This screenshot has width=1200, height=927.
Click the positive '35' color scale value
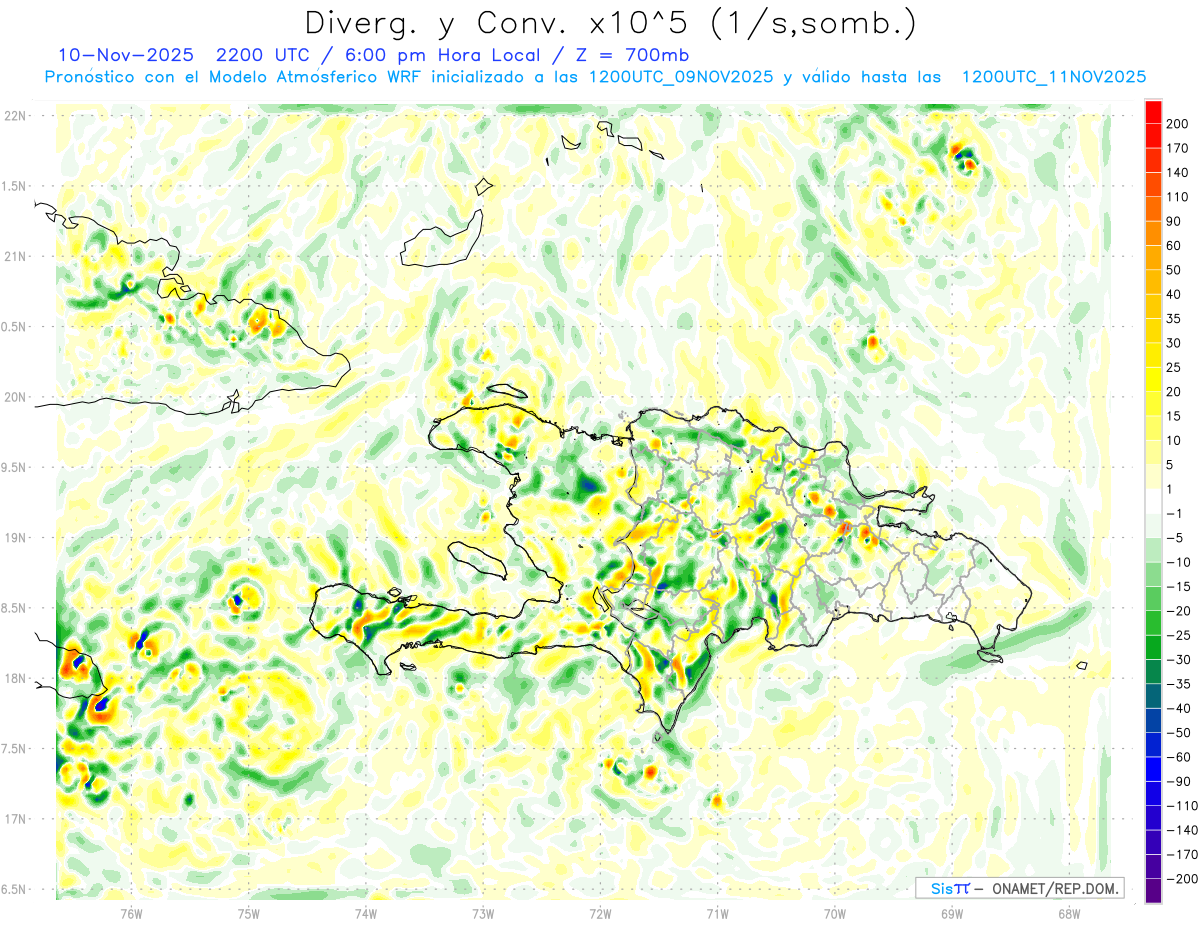coord(1175,319)
